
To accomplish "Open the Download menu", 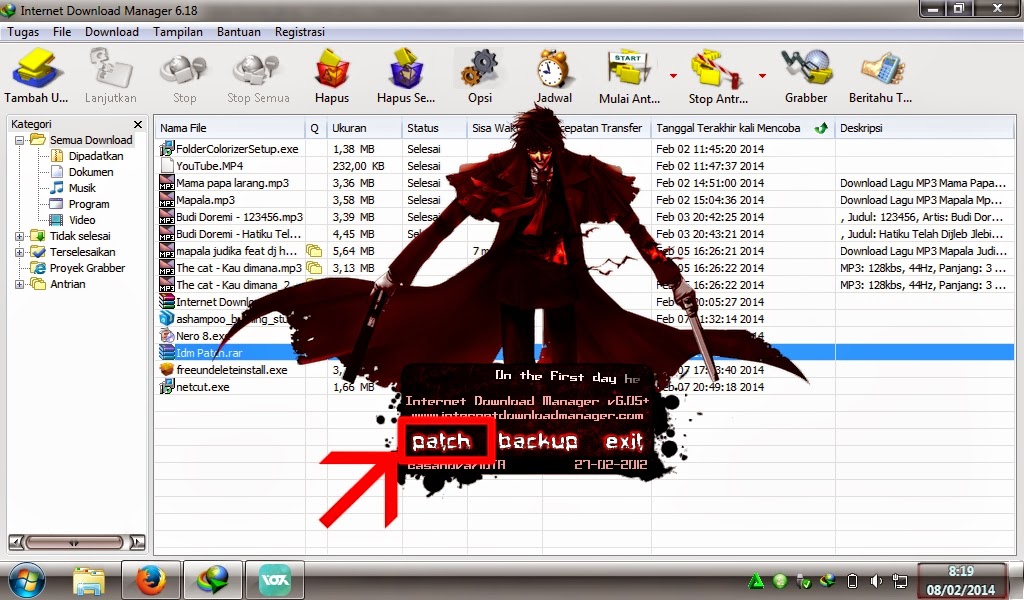I will [112, 32].
